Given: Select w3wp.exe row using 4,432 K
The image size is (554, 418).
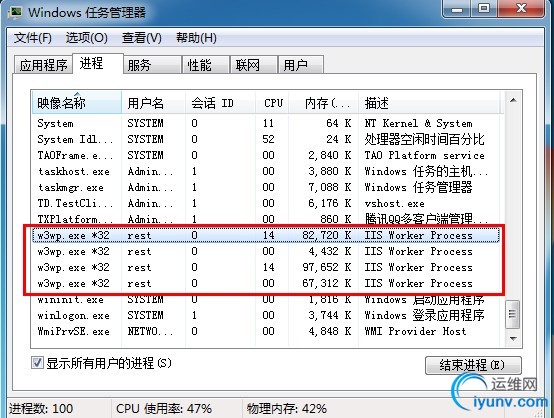Looking at the screenshot, I should (x=266, y=251).
